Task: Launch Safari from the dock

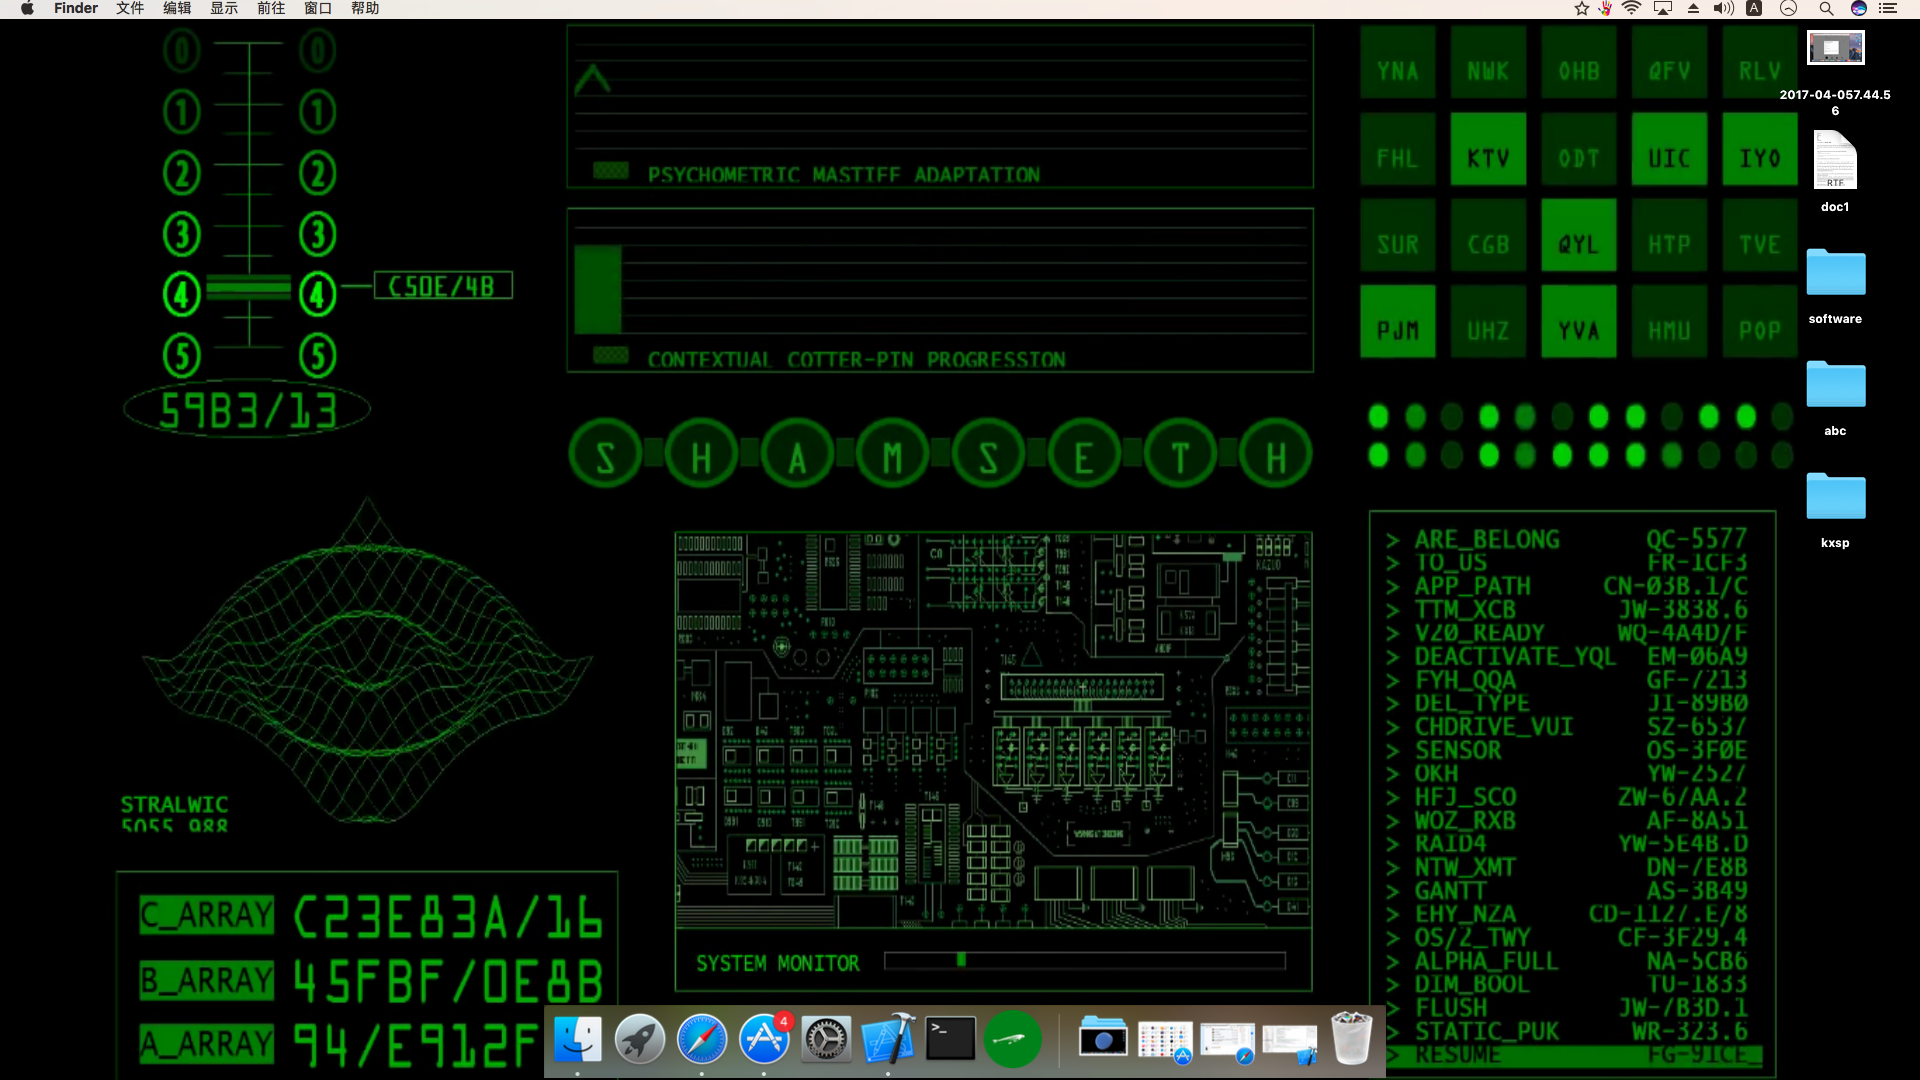Action: pos(702,1039)
